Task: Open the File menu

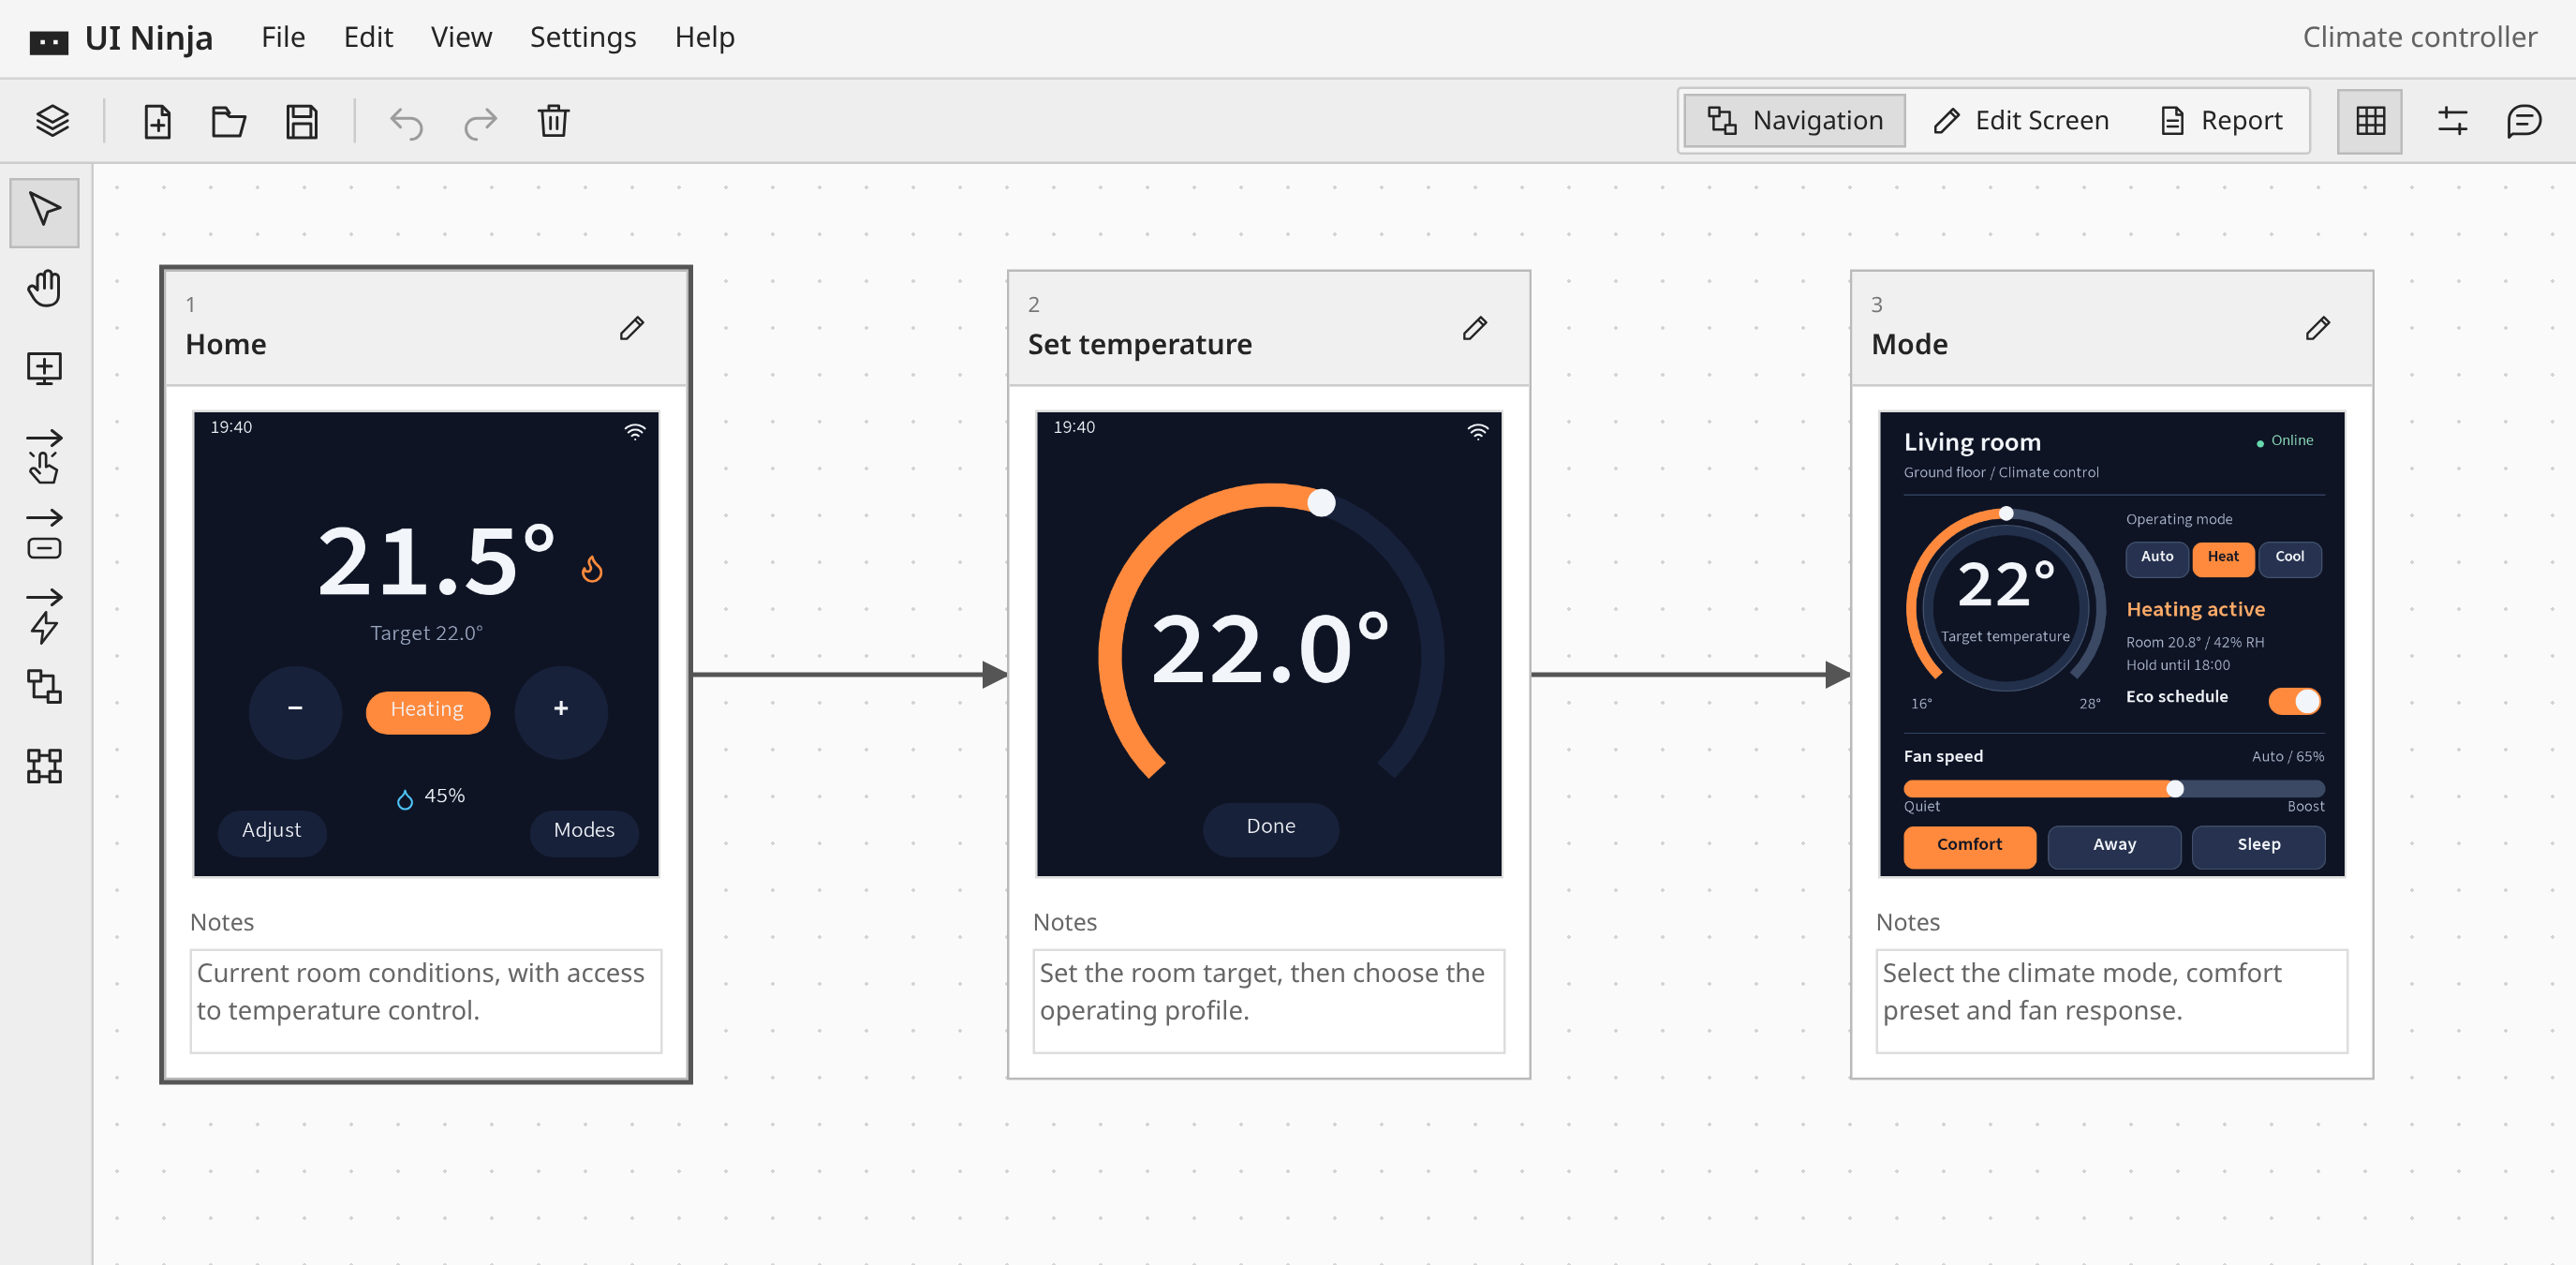Action: (x=283, y=37)
